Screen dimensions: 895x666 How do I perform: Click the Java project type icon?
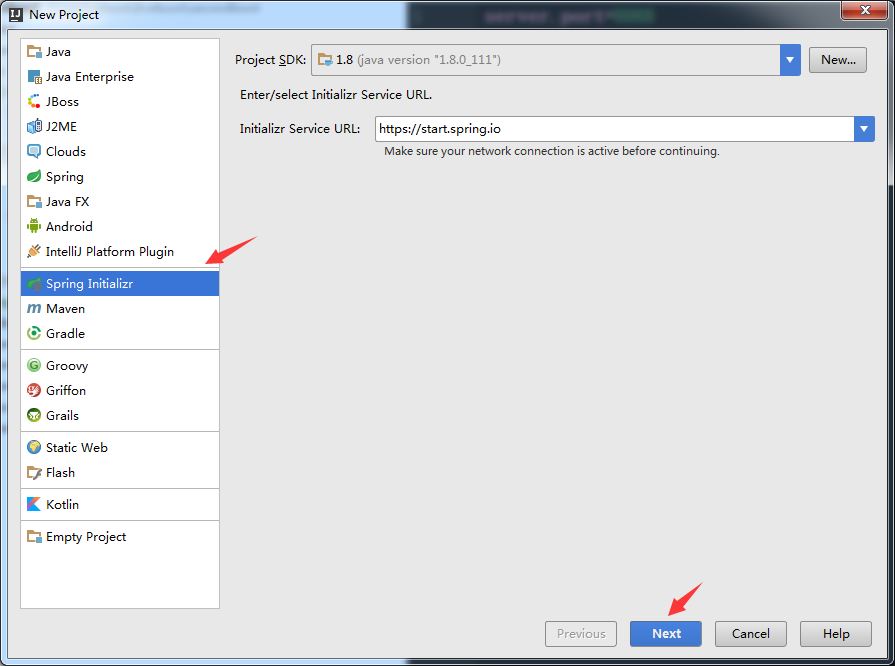click(34, 52)
